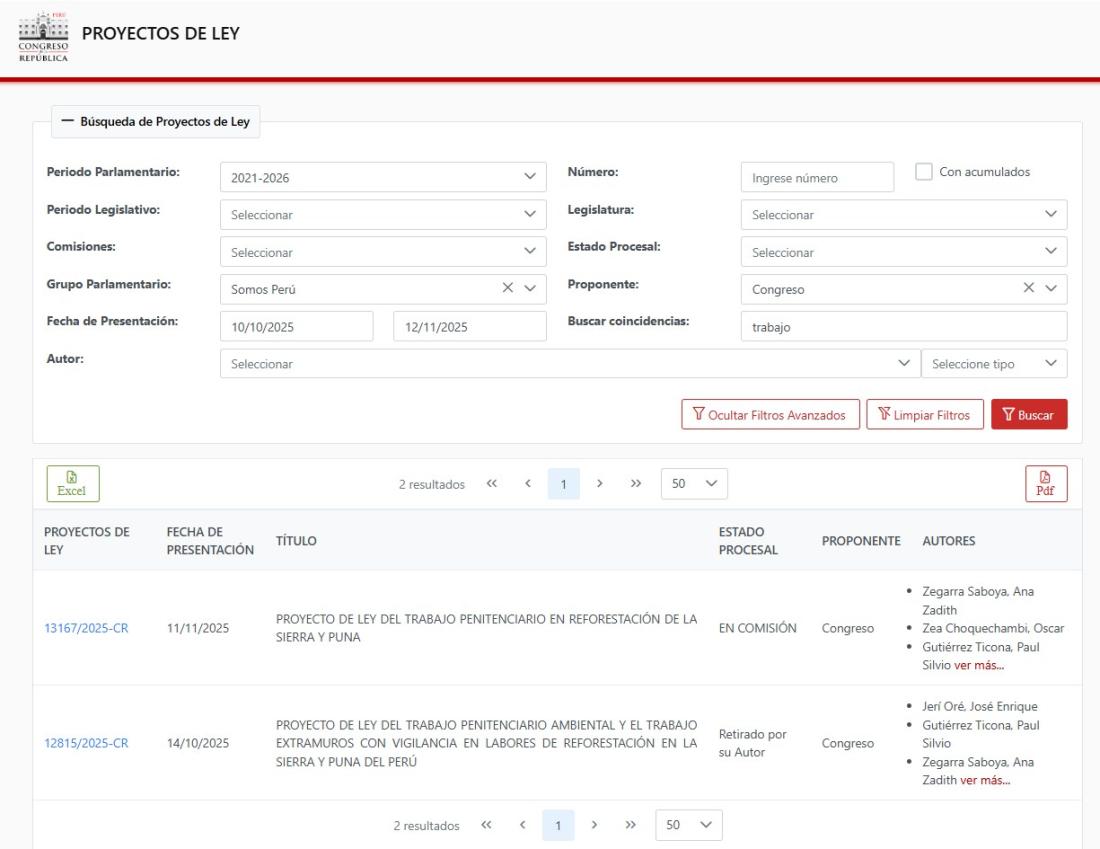Image resolution: width=1100 pixels, height=849 pixels.
Task: Open project 13167/2025-CR link
Action: [x=86, y=628]
